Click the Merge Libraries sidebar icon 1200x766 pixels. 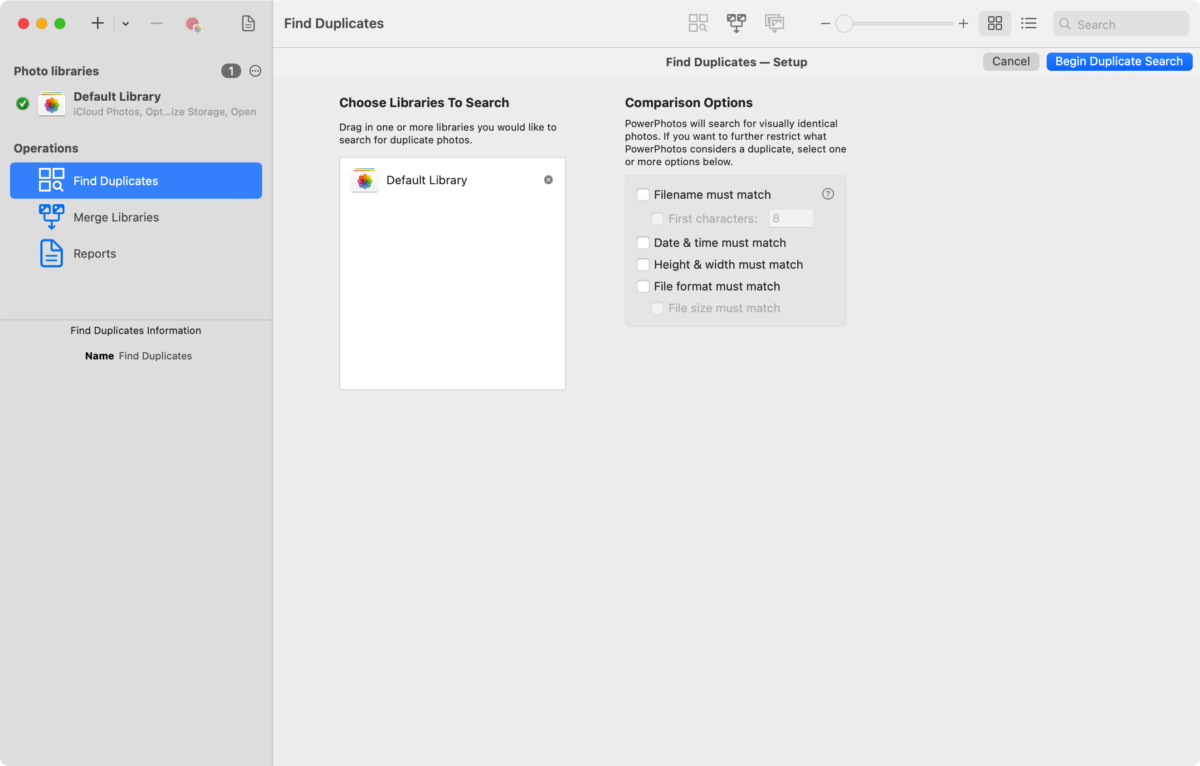click(x=51, y=217)
